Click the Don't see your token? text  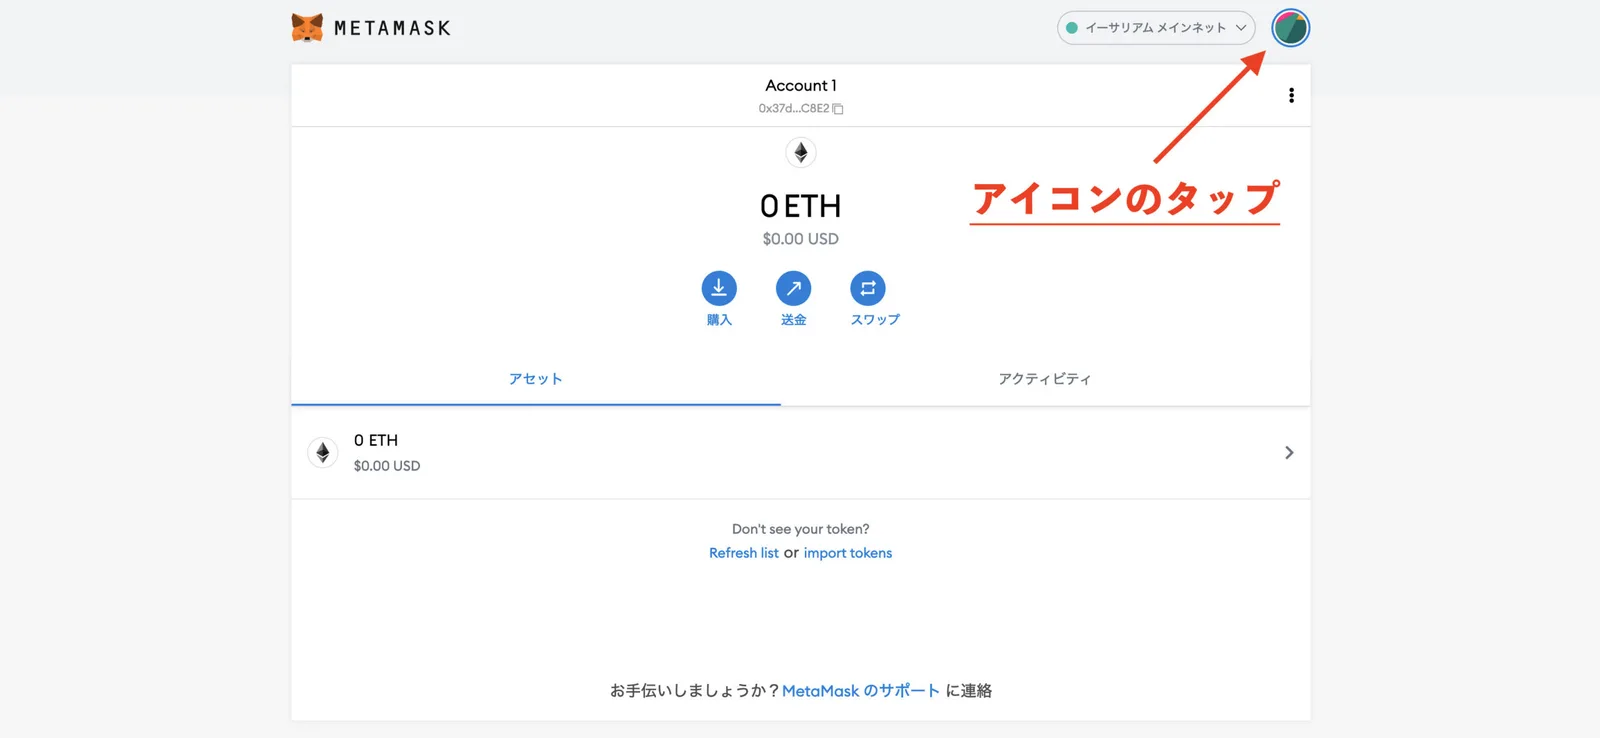[801, 529]
